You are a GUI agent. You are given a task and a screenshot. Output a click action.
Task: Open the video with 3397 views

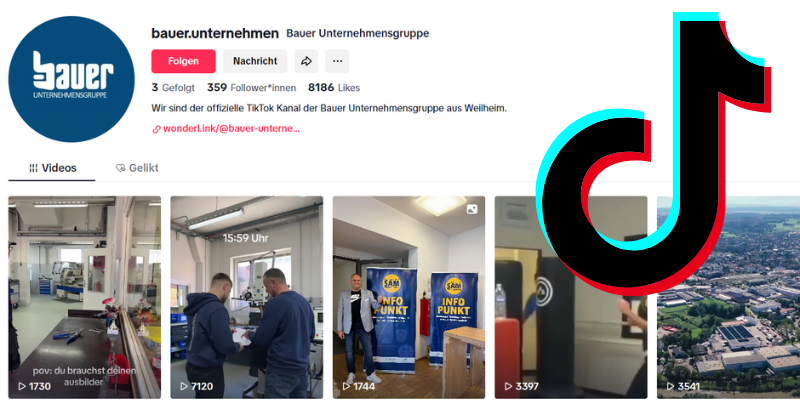click(x=571, y=297)
